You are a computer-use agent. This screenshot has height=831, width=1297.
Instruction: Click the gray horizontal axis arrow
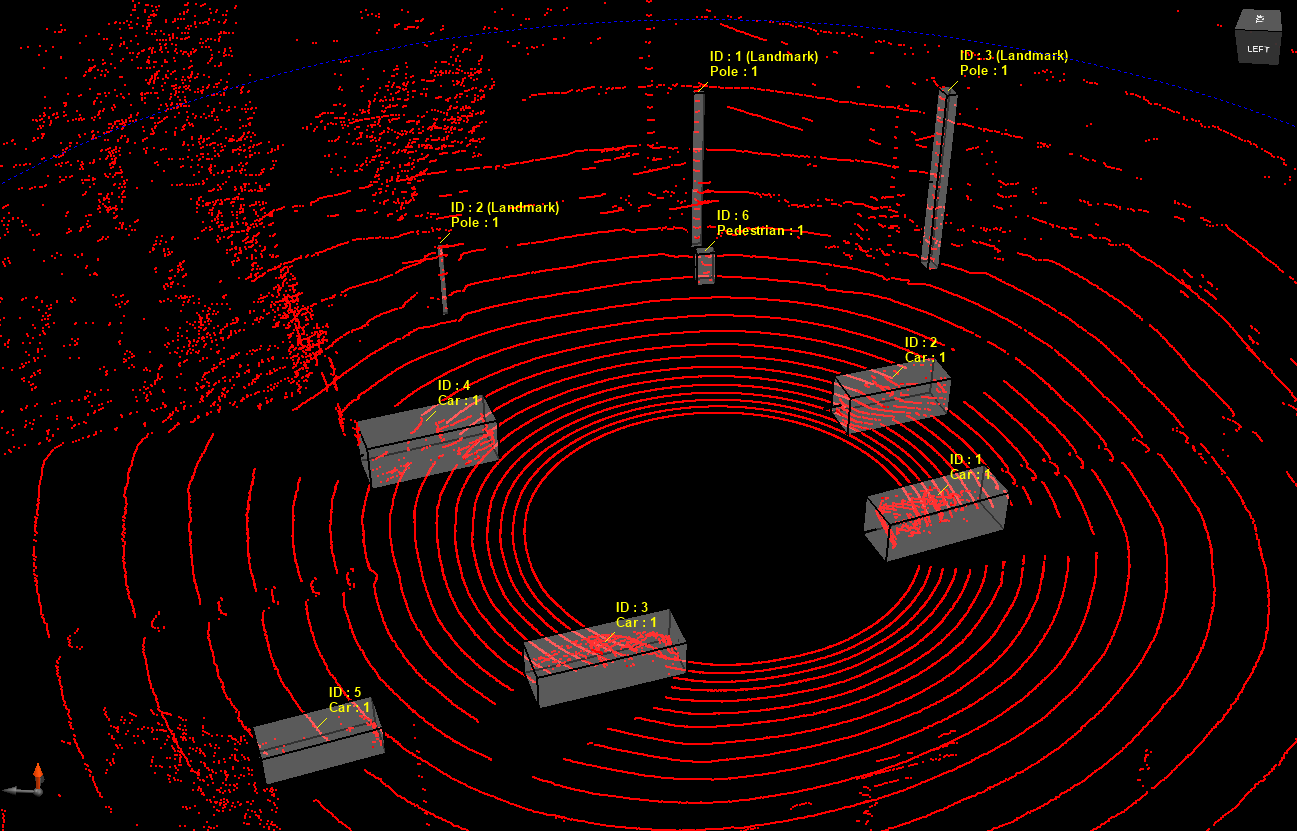pos(17,790)
